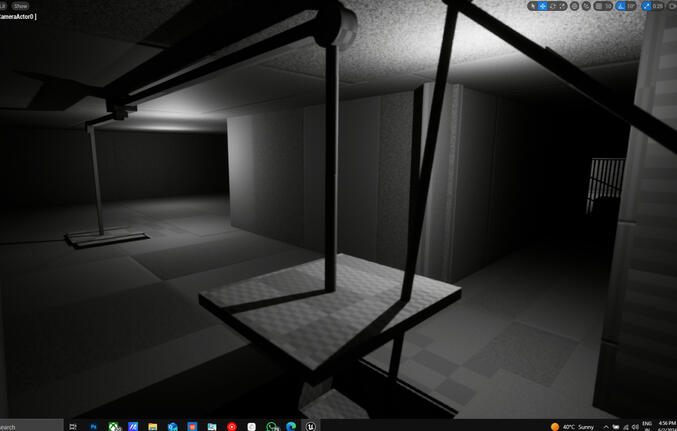
Task: Open File Explorer from the taskbar
Action: [153, 425]
